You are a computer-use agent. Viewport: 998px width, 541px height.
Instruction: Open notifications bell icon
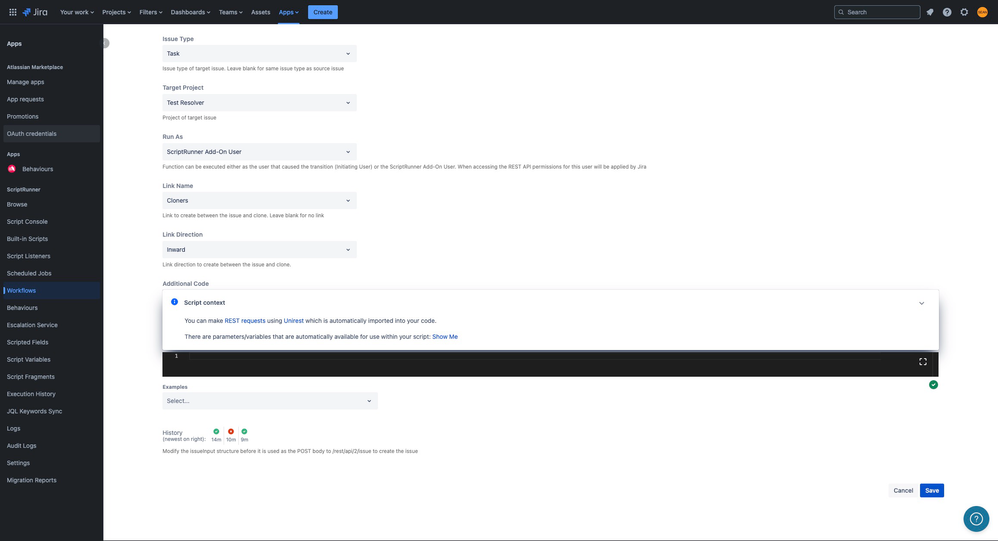[x=930, y=12]
